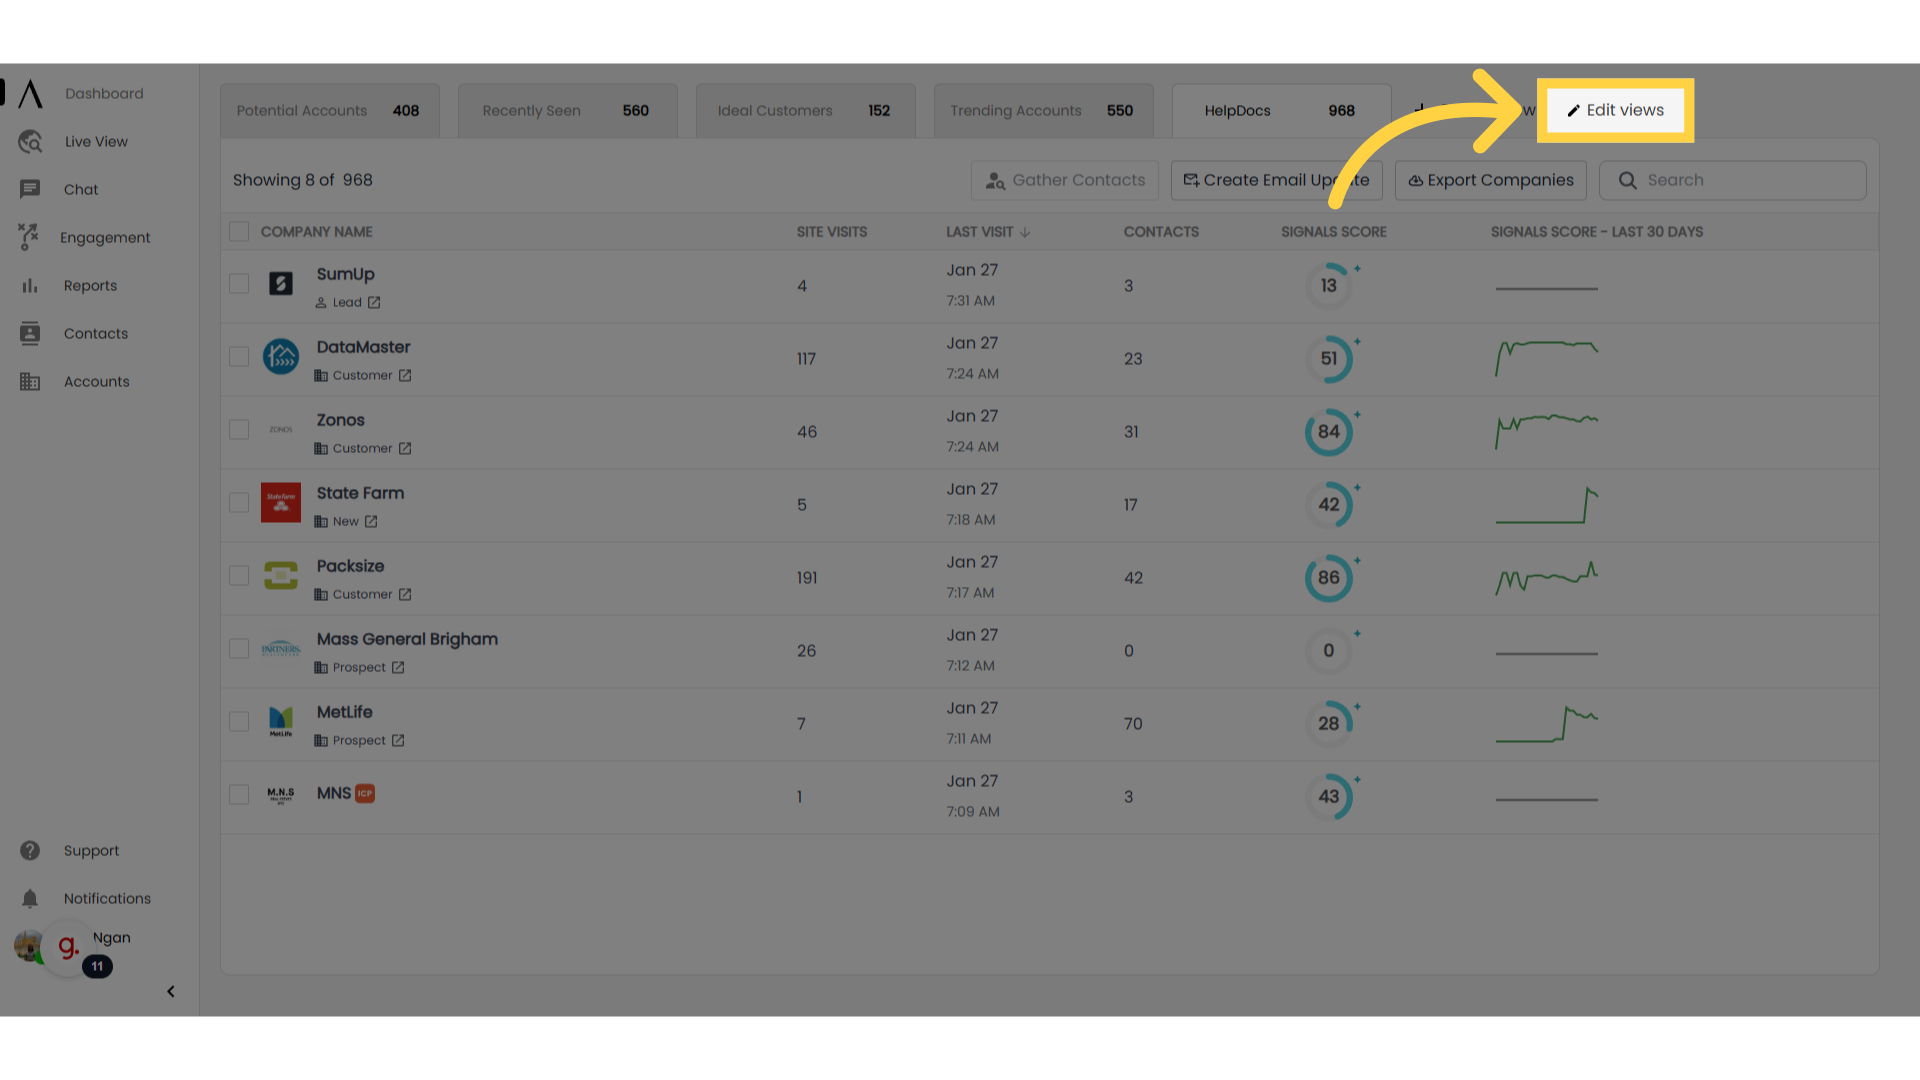Click the Gather Contacts icon button
Viewport: 1920px width, 1080px height.
(x=996, y=179)
